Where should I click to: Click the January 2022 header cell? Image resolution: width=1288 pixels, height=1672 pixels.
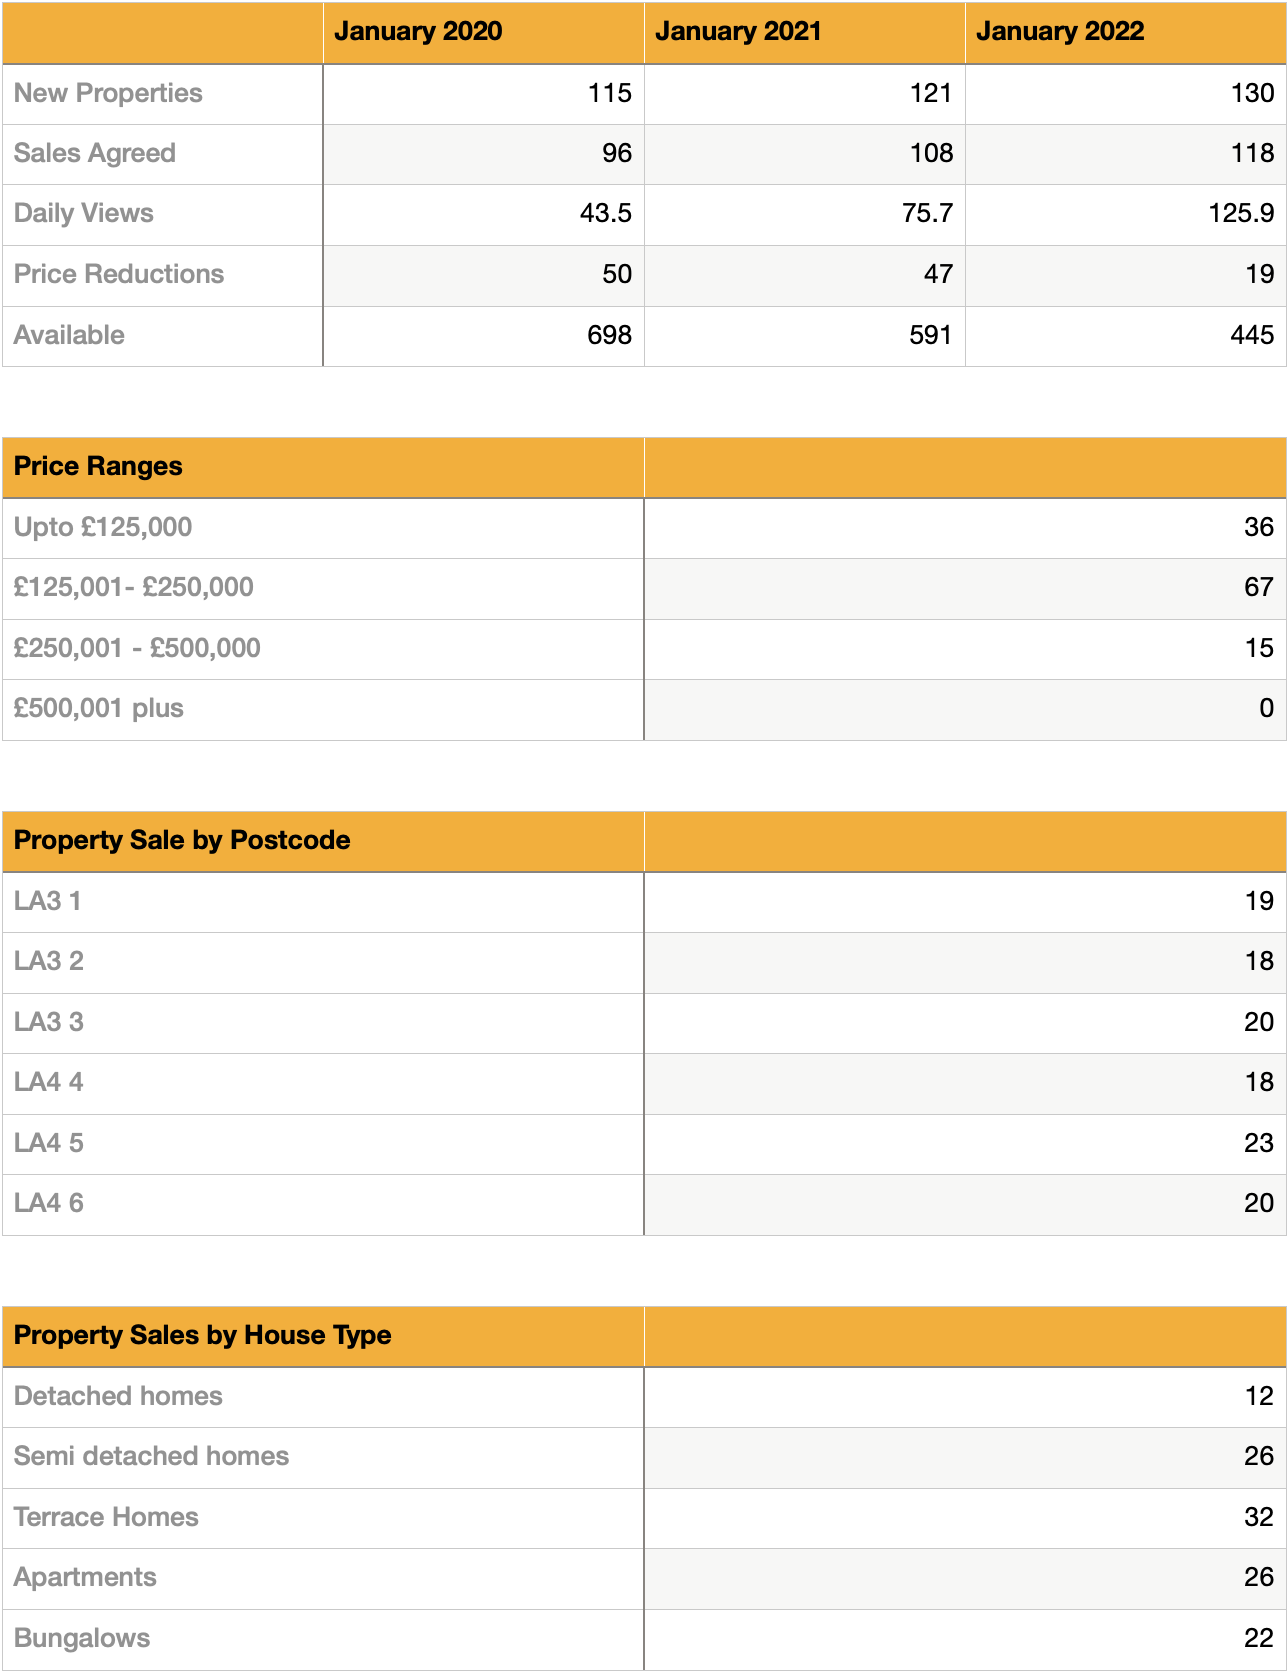click(x=1060, y=32)
